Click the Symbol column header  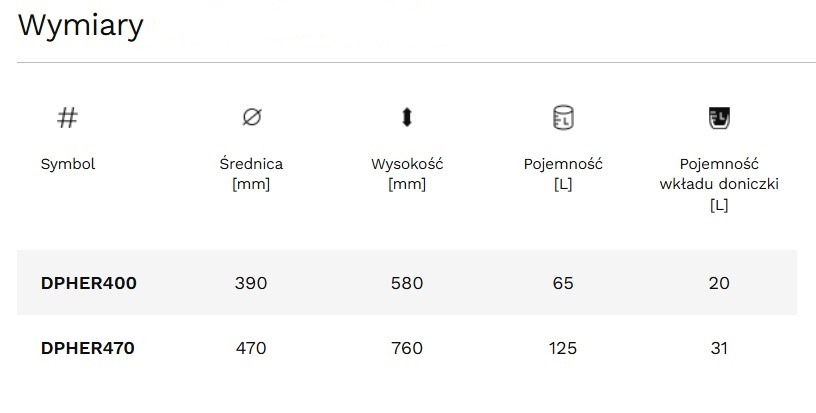68,164
